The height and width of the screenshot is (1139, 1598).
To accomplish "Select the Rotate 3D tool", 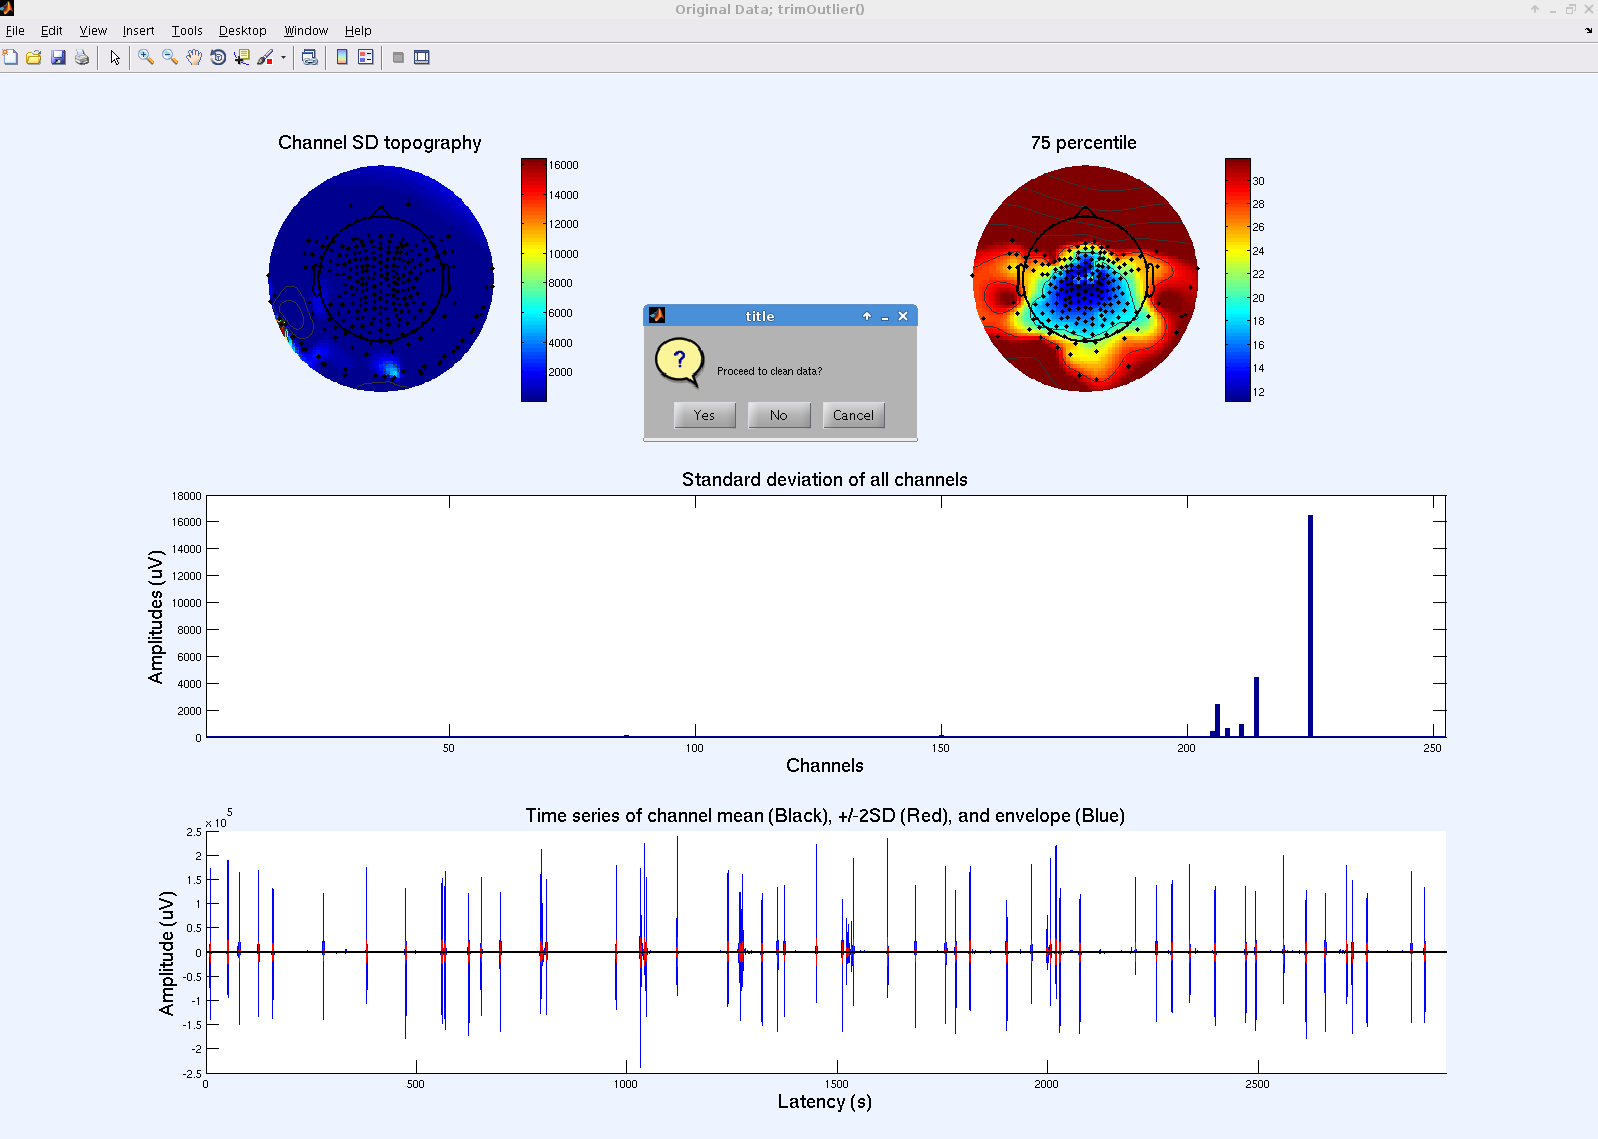I will [x=218, y=57].
